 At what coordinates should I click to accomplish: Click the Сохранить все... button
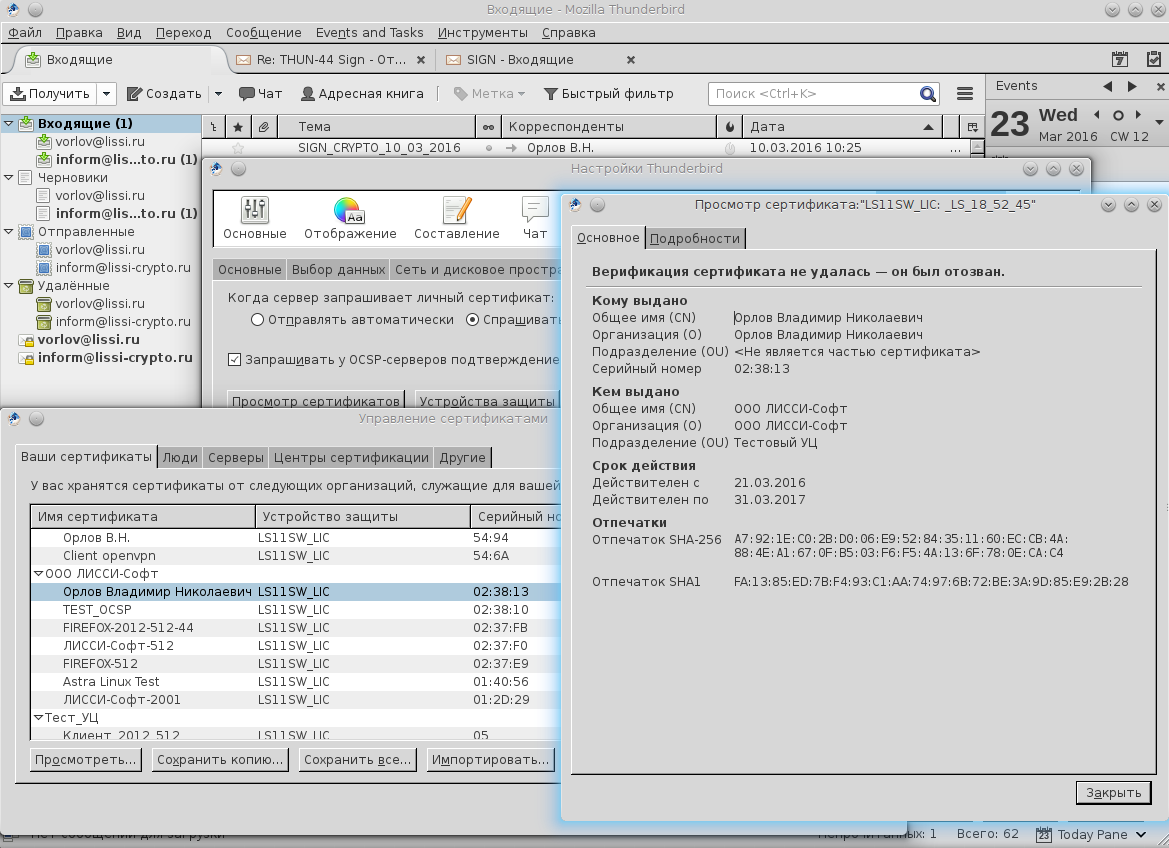[x=357, y=760]
